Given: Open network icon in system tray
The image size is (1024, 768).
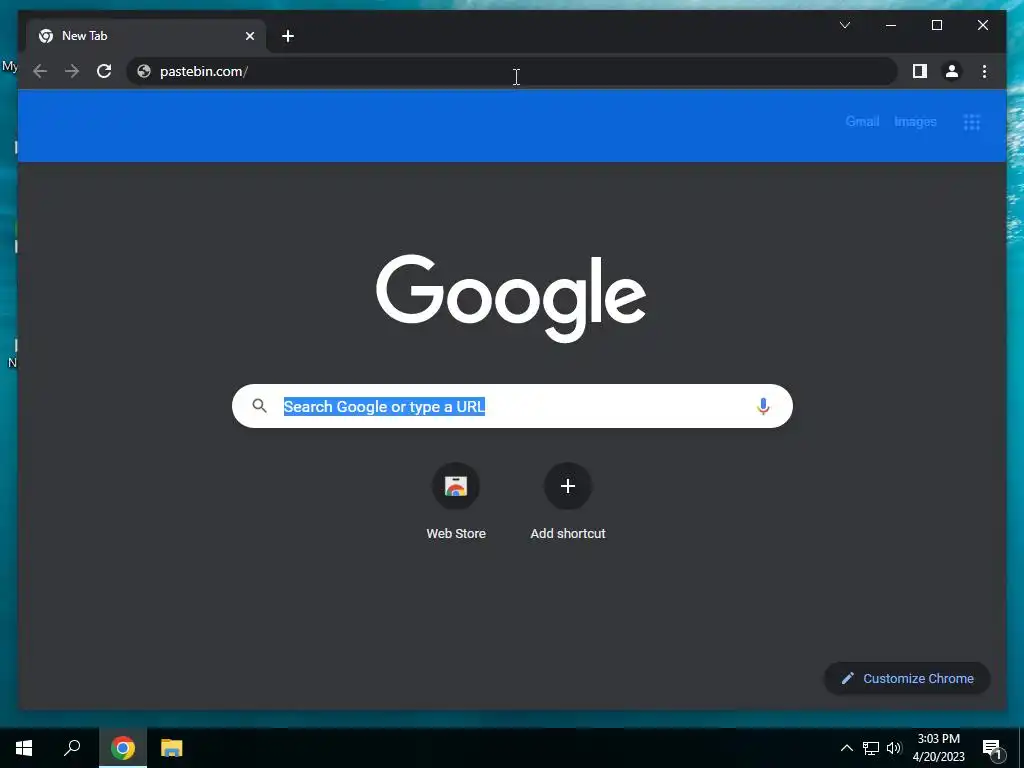Looking at the screenshot, I should click(871, 748).
